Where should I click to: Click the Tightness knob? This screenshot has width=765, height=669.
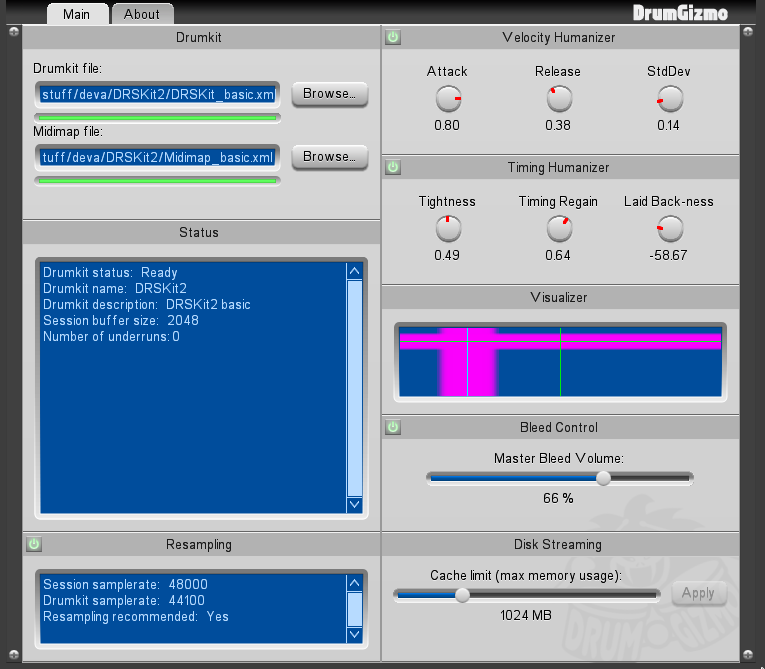pyautogui.click(x=448, y=229)
